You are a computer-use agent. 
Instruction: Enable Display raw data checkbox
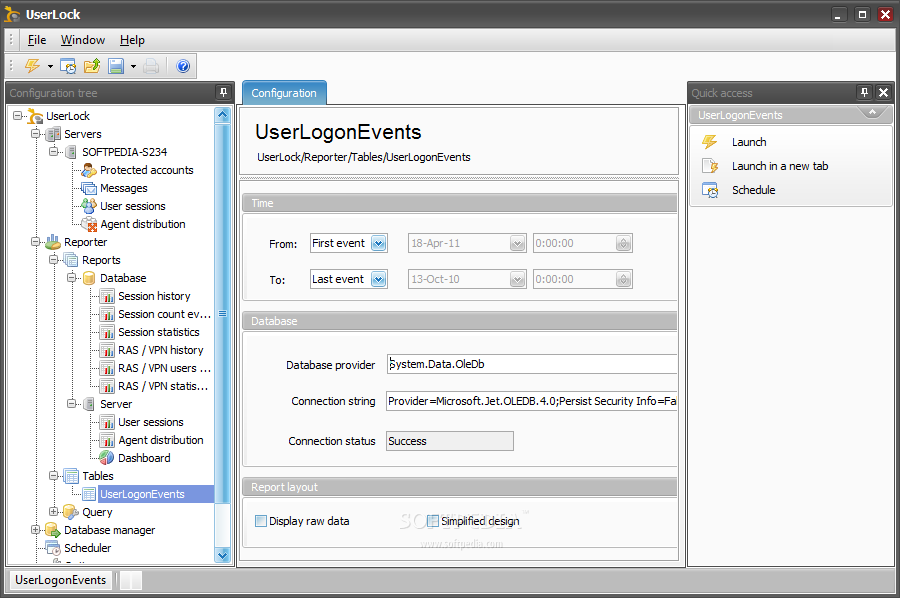tap(261, 521)
